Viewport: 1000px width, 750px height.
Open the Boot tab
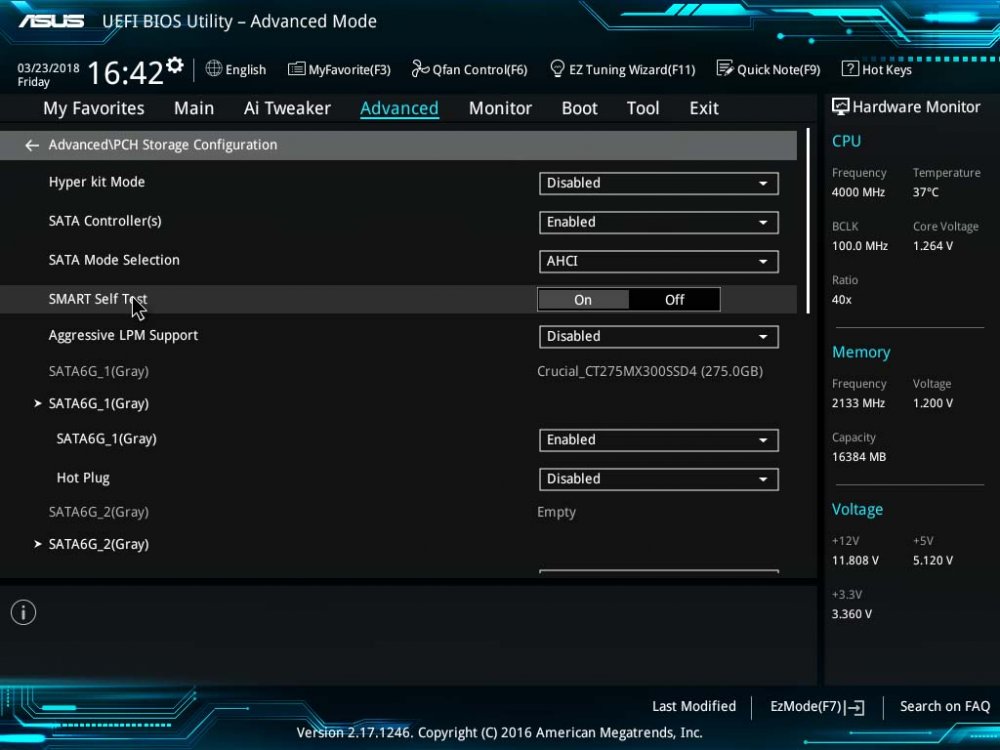pos(579,108)
